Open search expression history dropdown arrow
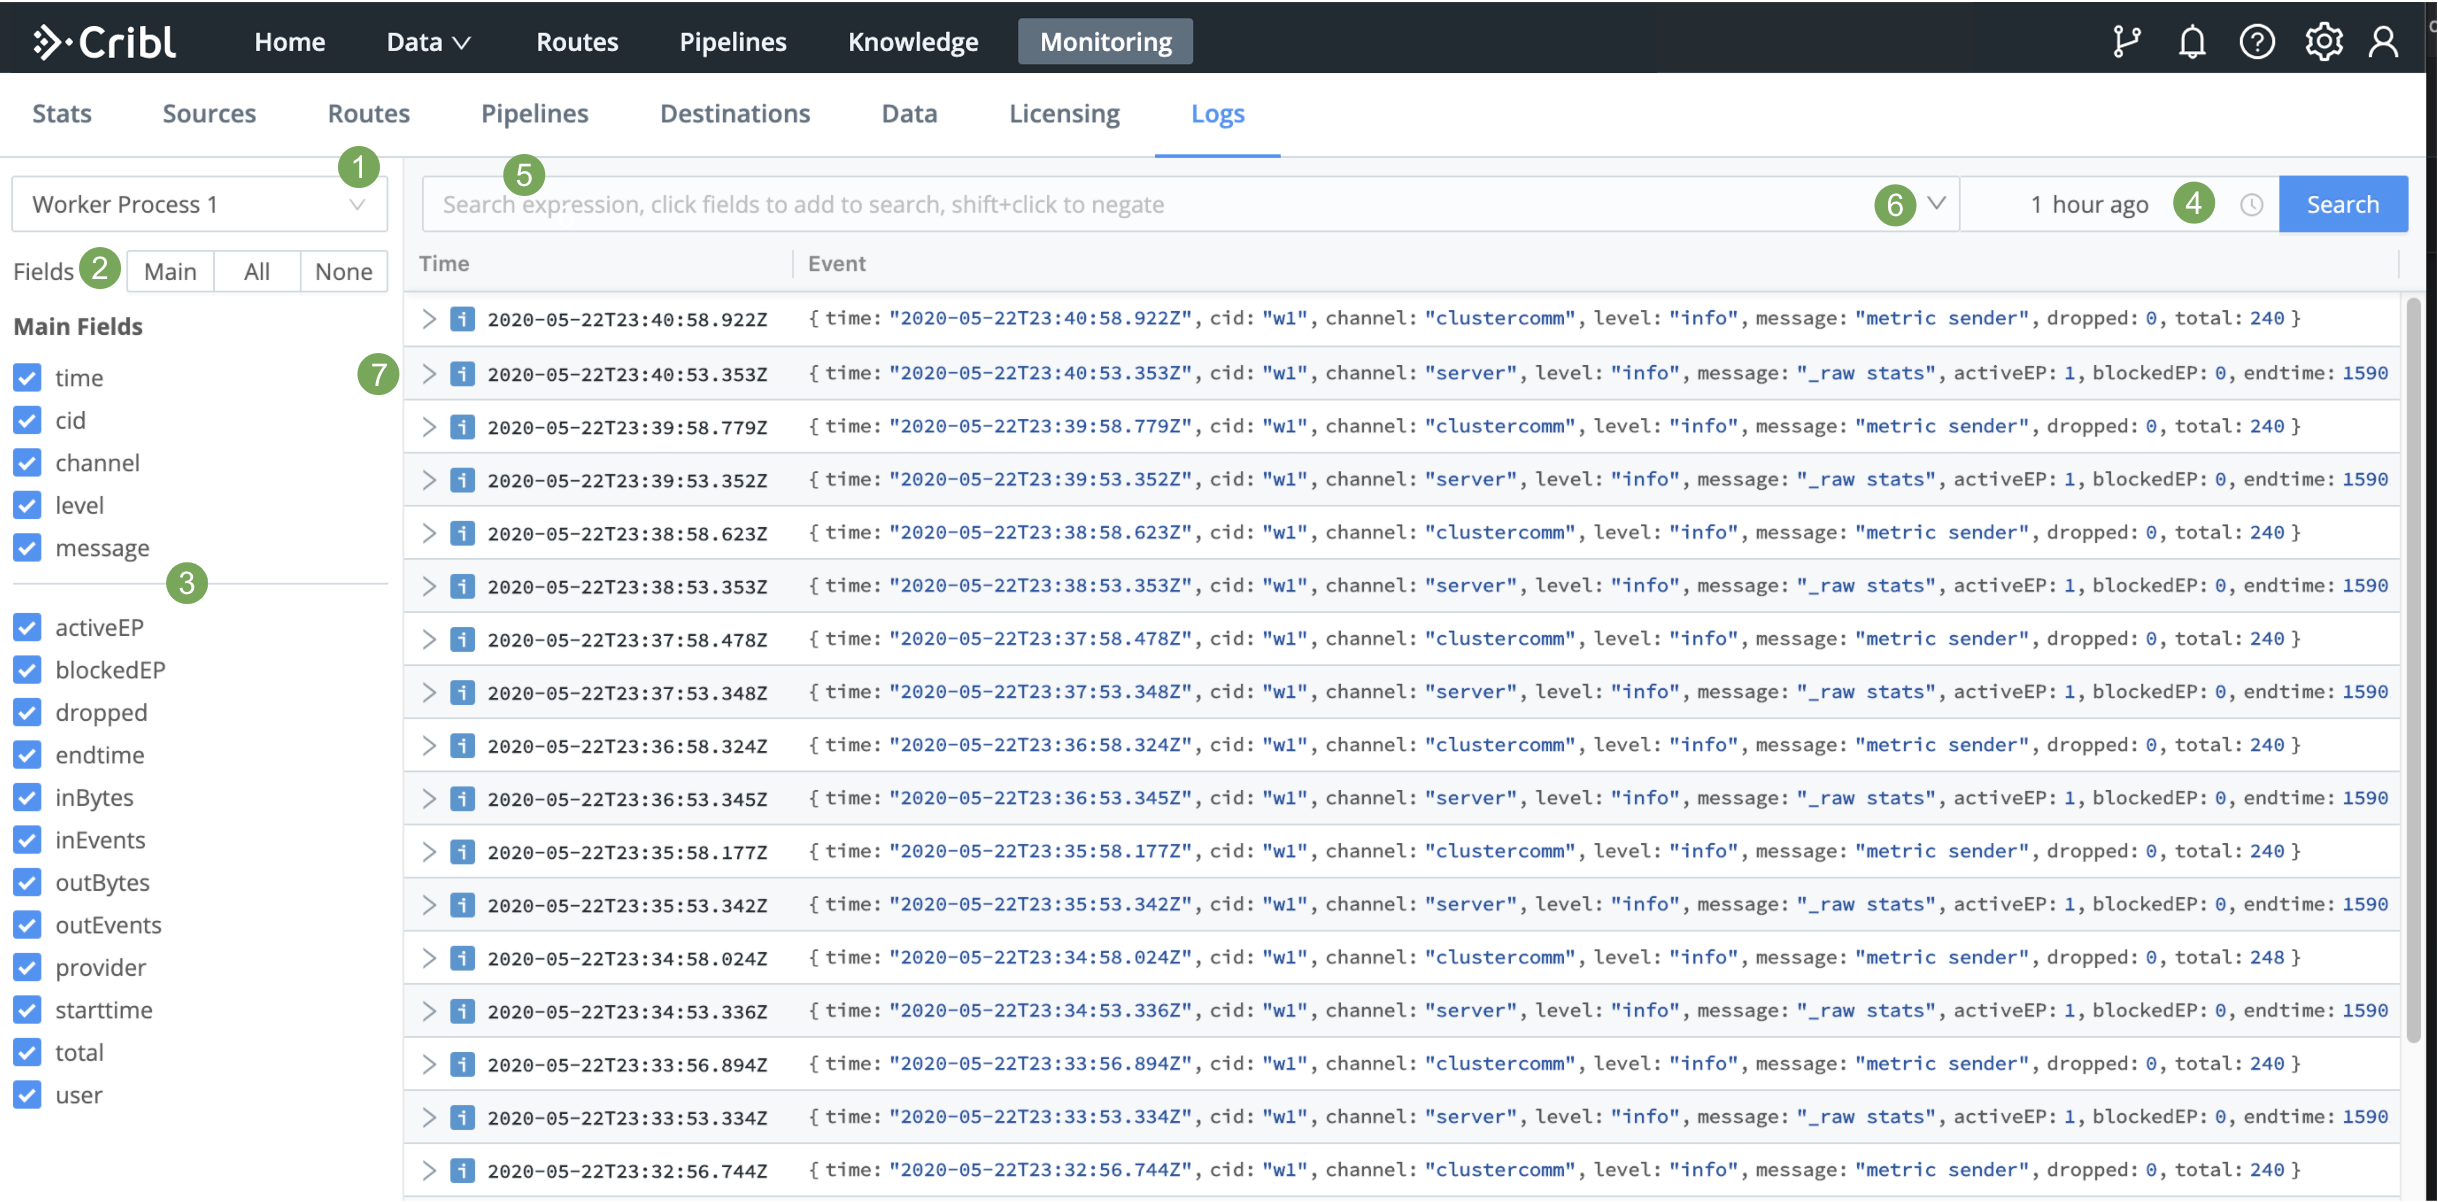The image size is (2438, 1202). pos(1937,203)
